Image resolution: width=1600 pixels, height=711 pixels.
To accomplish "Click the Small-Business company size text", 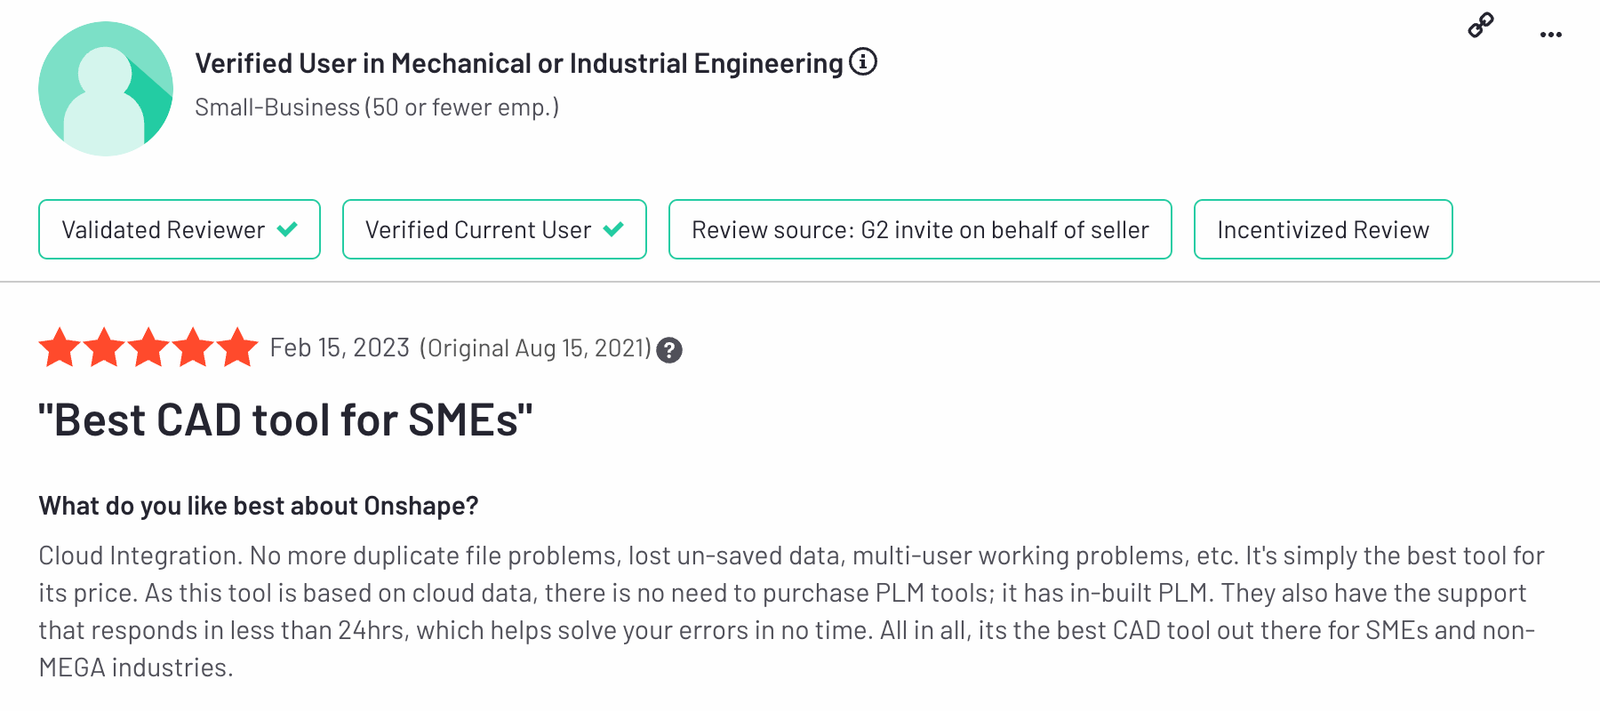I will coord(376,107).
